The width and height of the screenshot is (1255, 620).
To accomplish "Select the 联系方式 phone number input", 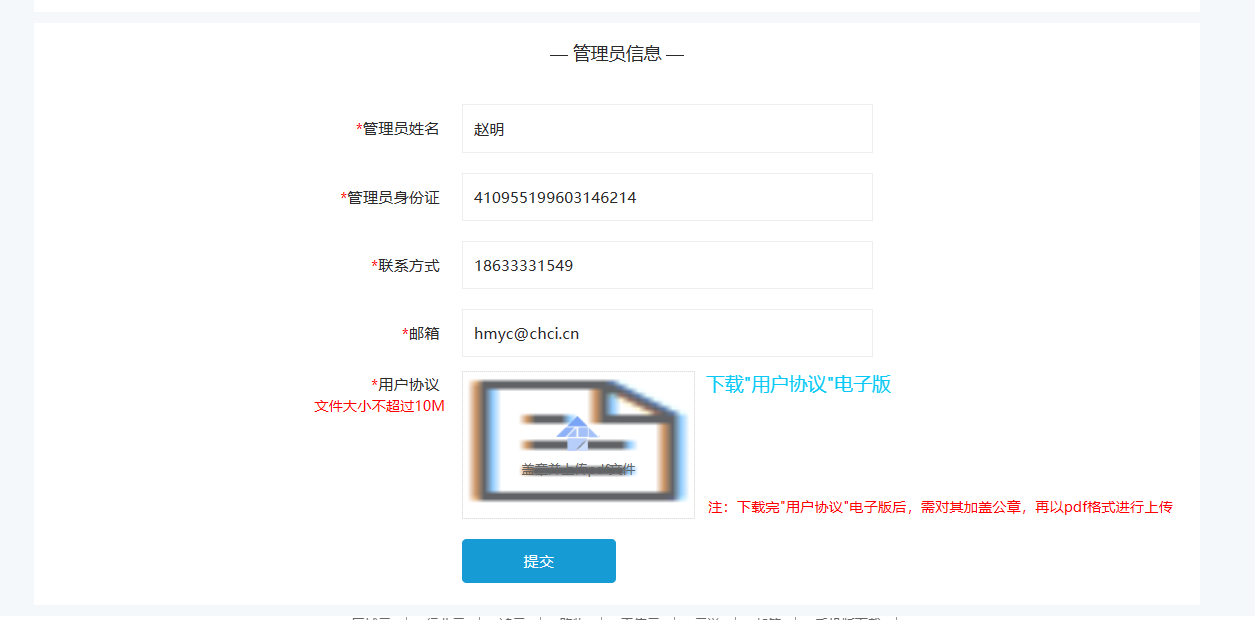I will (666, 265).
